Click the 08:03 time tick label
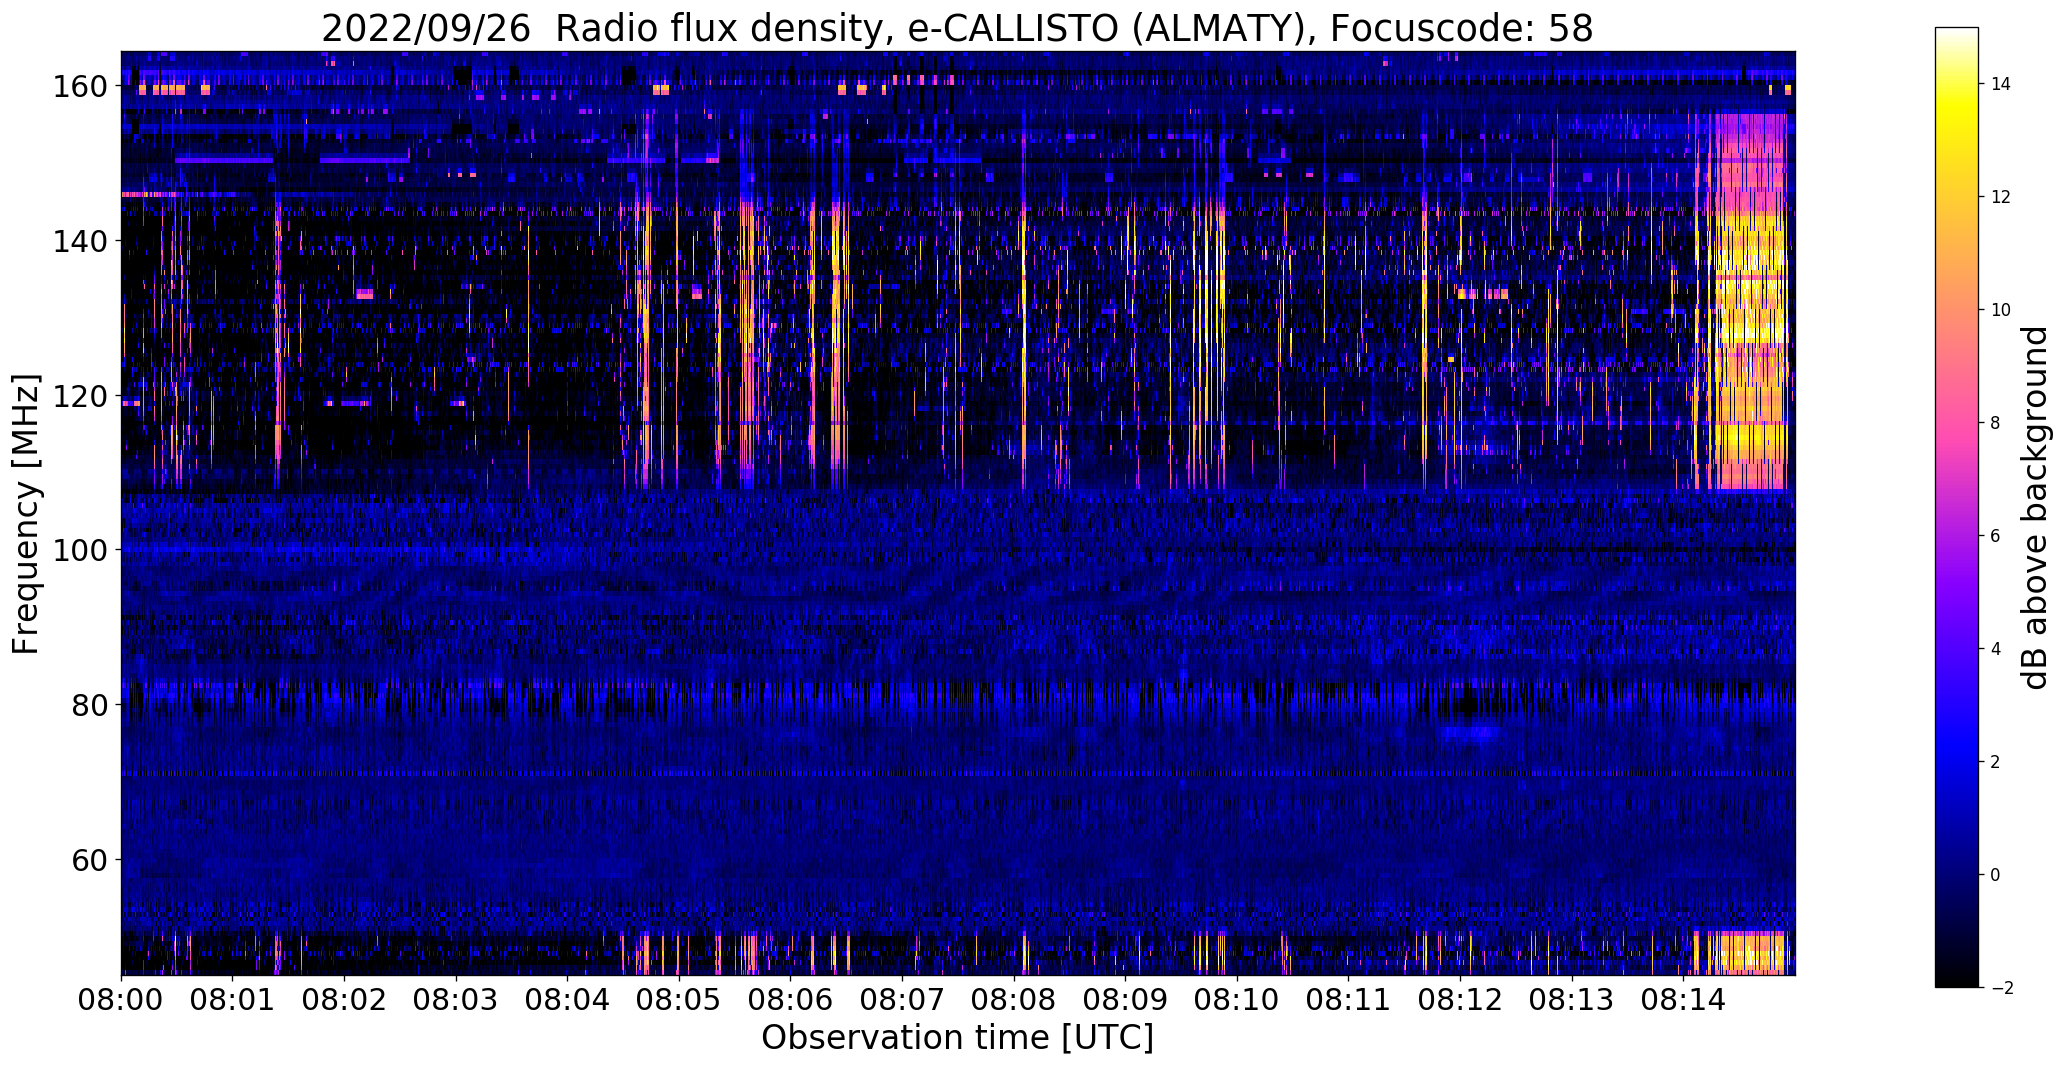 click(456, 1000)
